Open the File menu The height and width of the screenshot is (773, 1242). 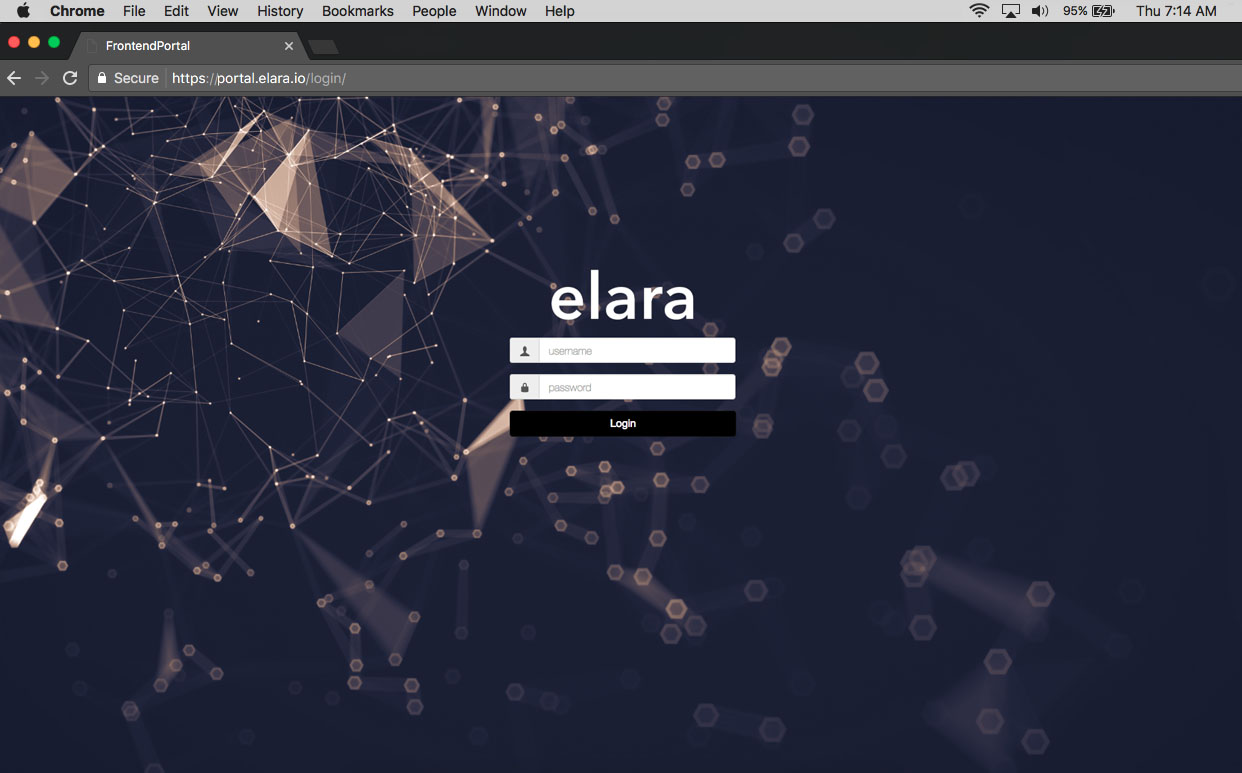coord(134,11)
